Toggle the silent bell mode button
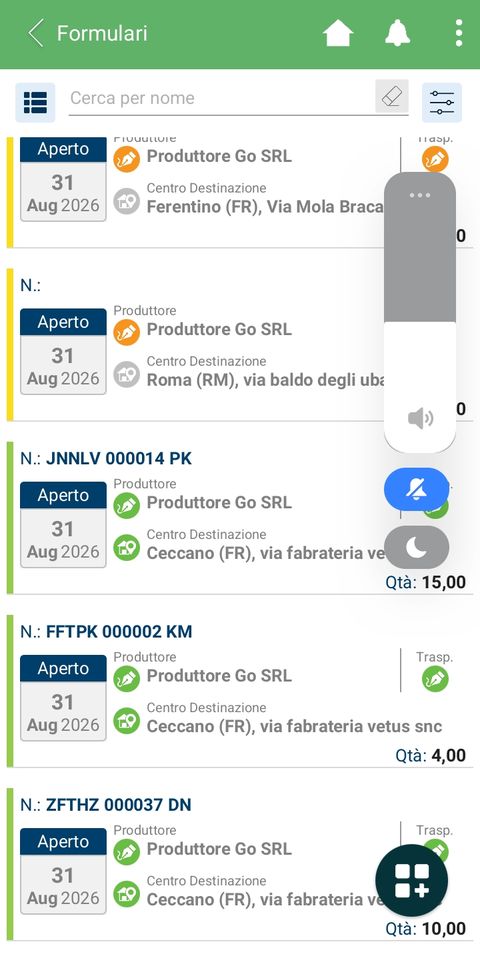Viewport: 480px width, 962px height. (417, 489)
